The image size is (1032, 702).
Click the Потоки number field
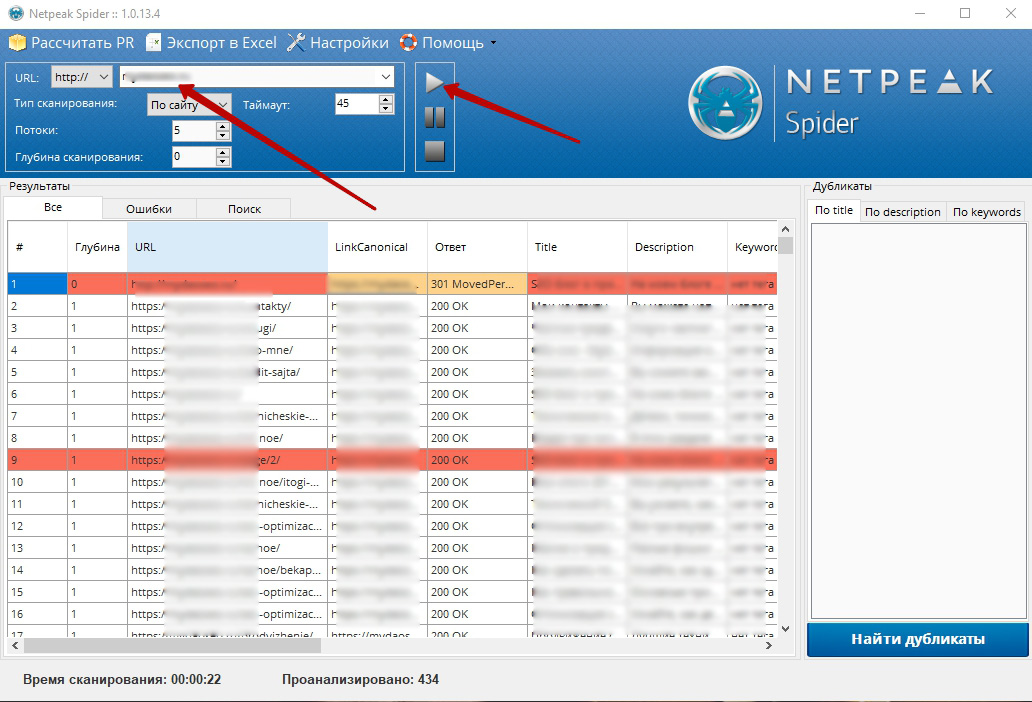click(194, 130)
